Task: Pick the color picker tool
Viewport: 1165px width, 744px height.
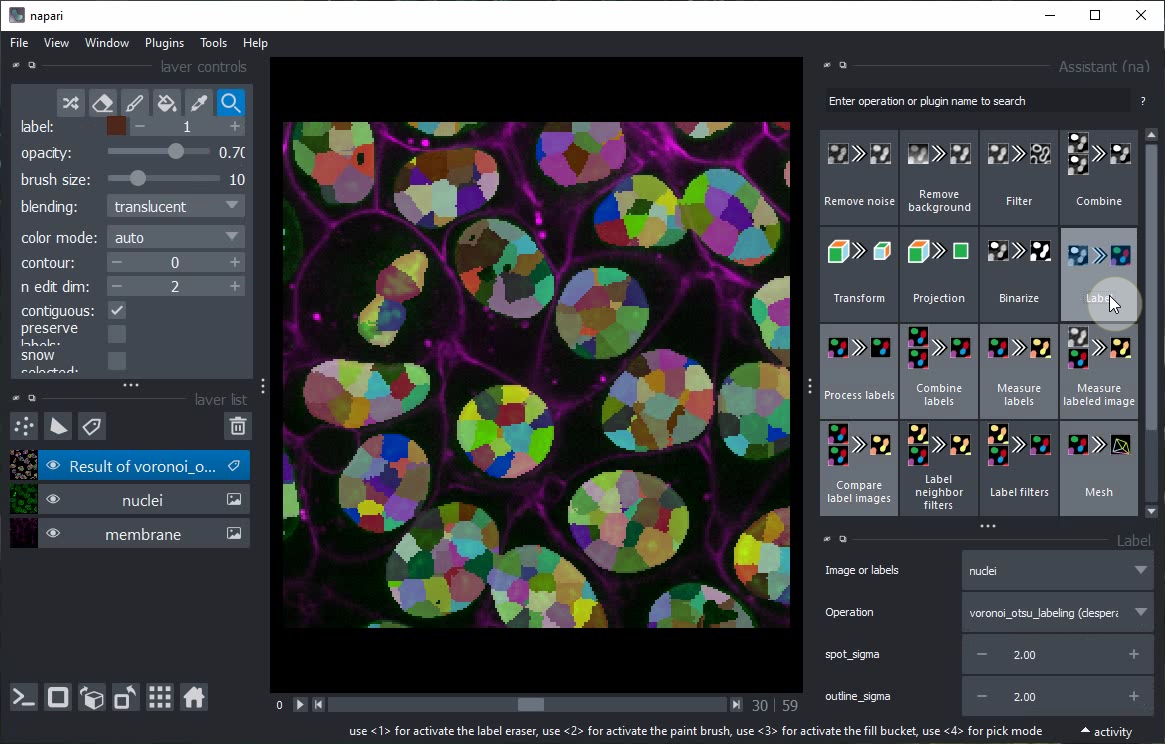Action: 199,103
